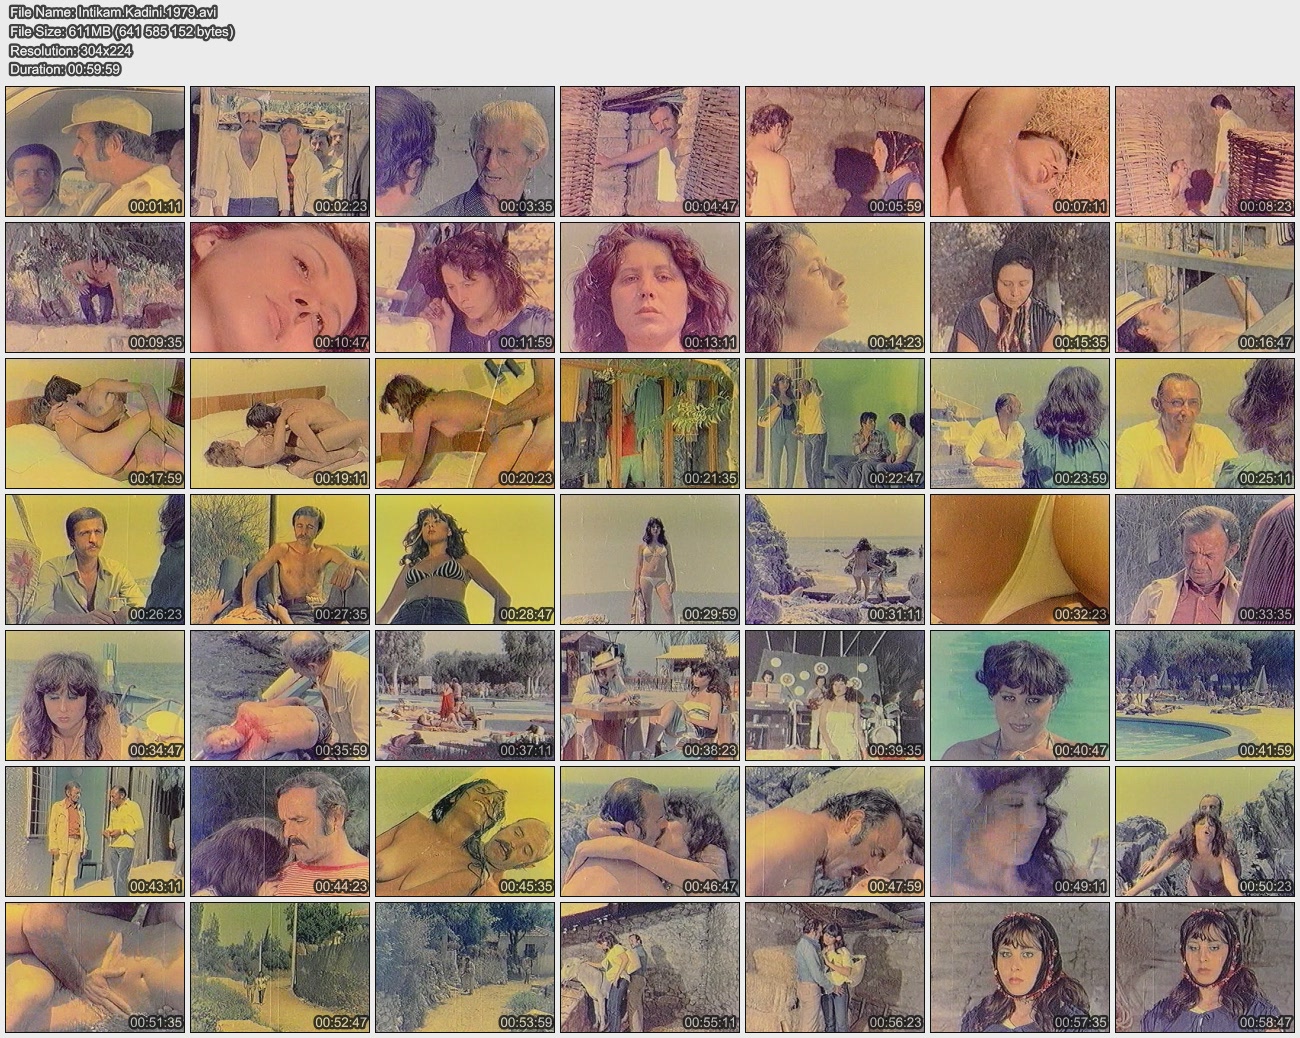Select the thumbnail marked 00:03:35

(x=465, y=152)
